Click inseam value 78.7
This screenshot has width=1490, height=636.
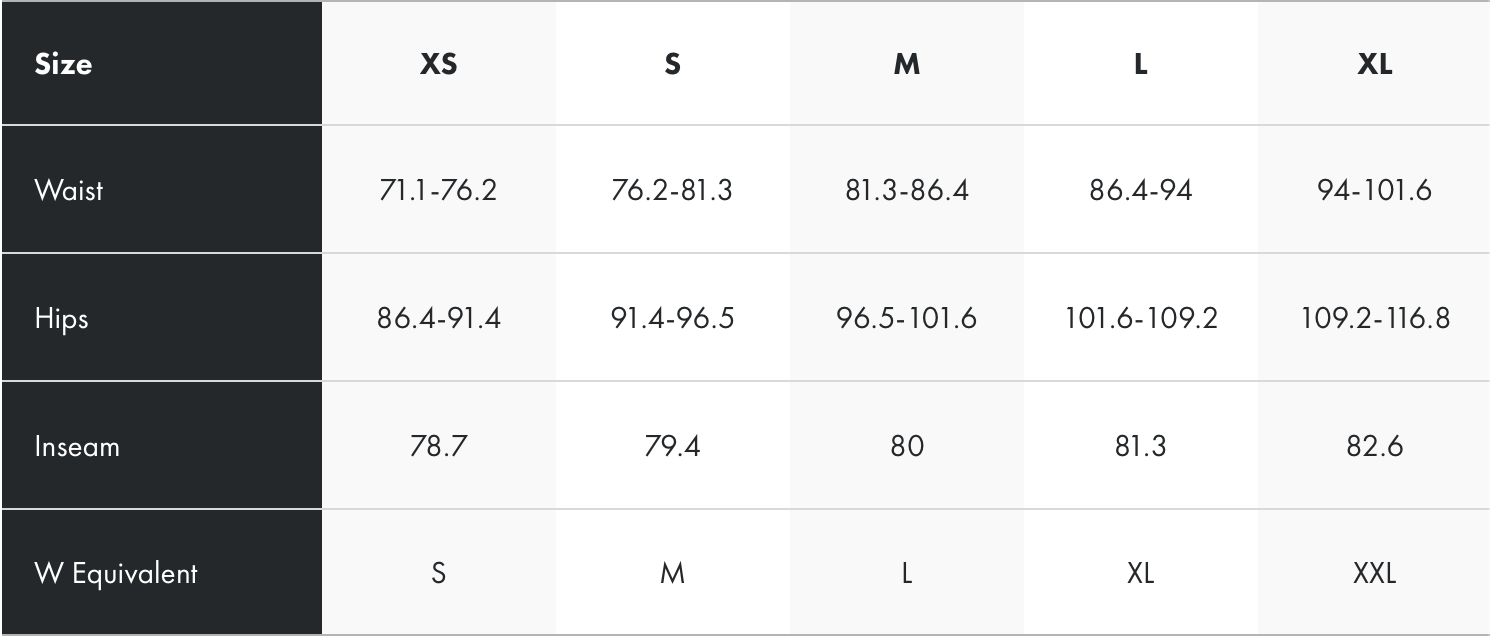coord(438,445)
